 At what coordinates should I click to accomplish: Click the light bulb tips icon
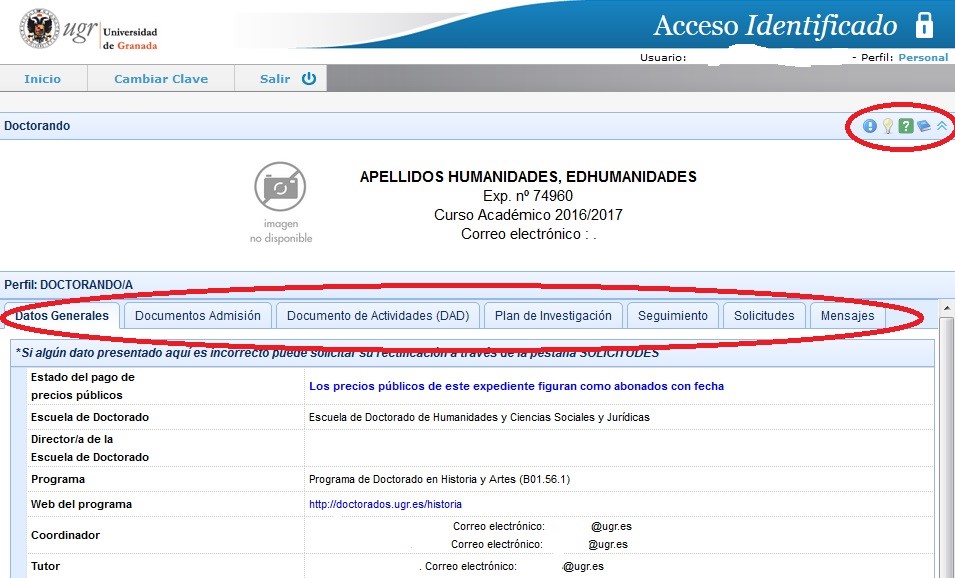coord(887,126)
